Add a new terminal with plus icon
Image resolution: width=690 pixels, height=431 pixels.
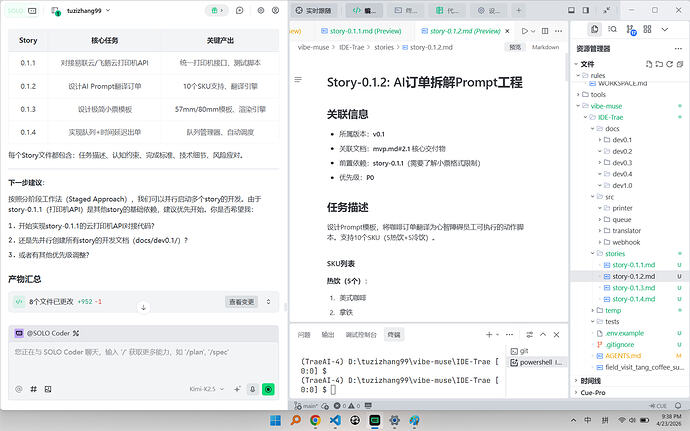pyautogui.click(x=489, y=335)
